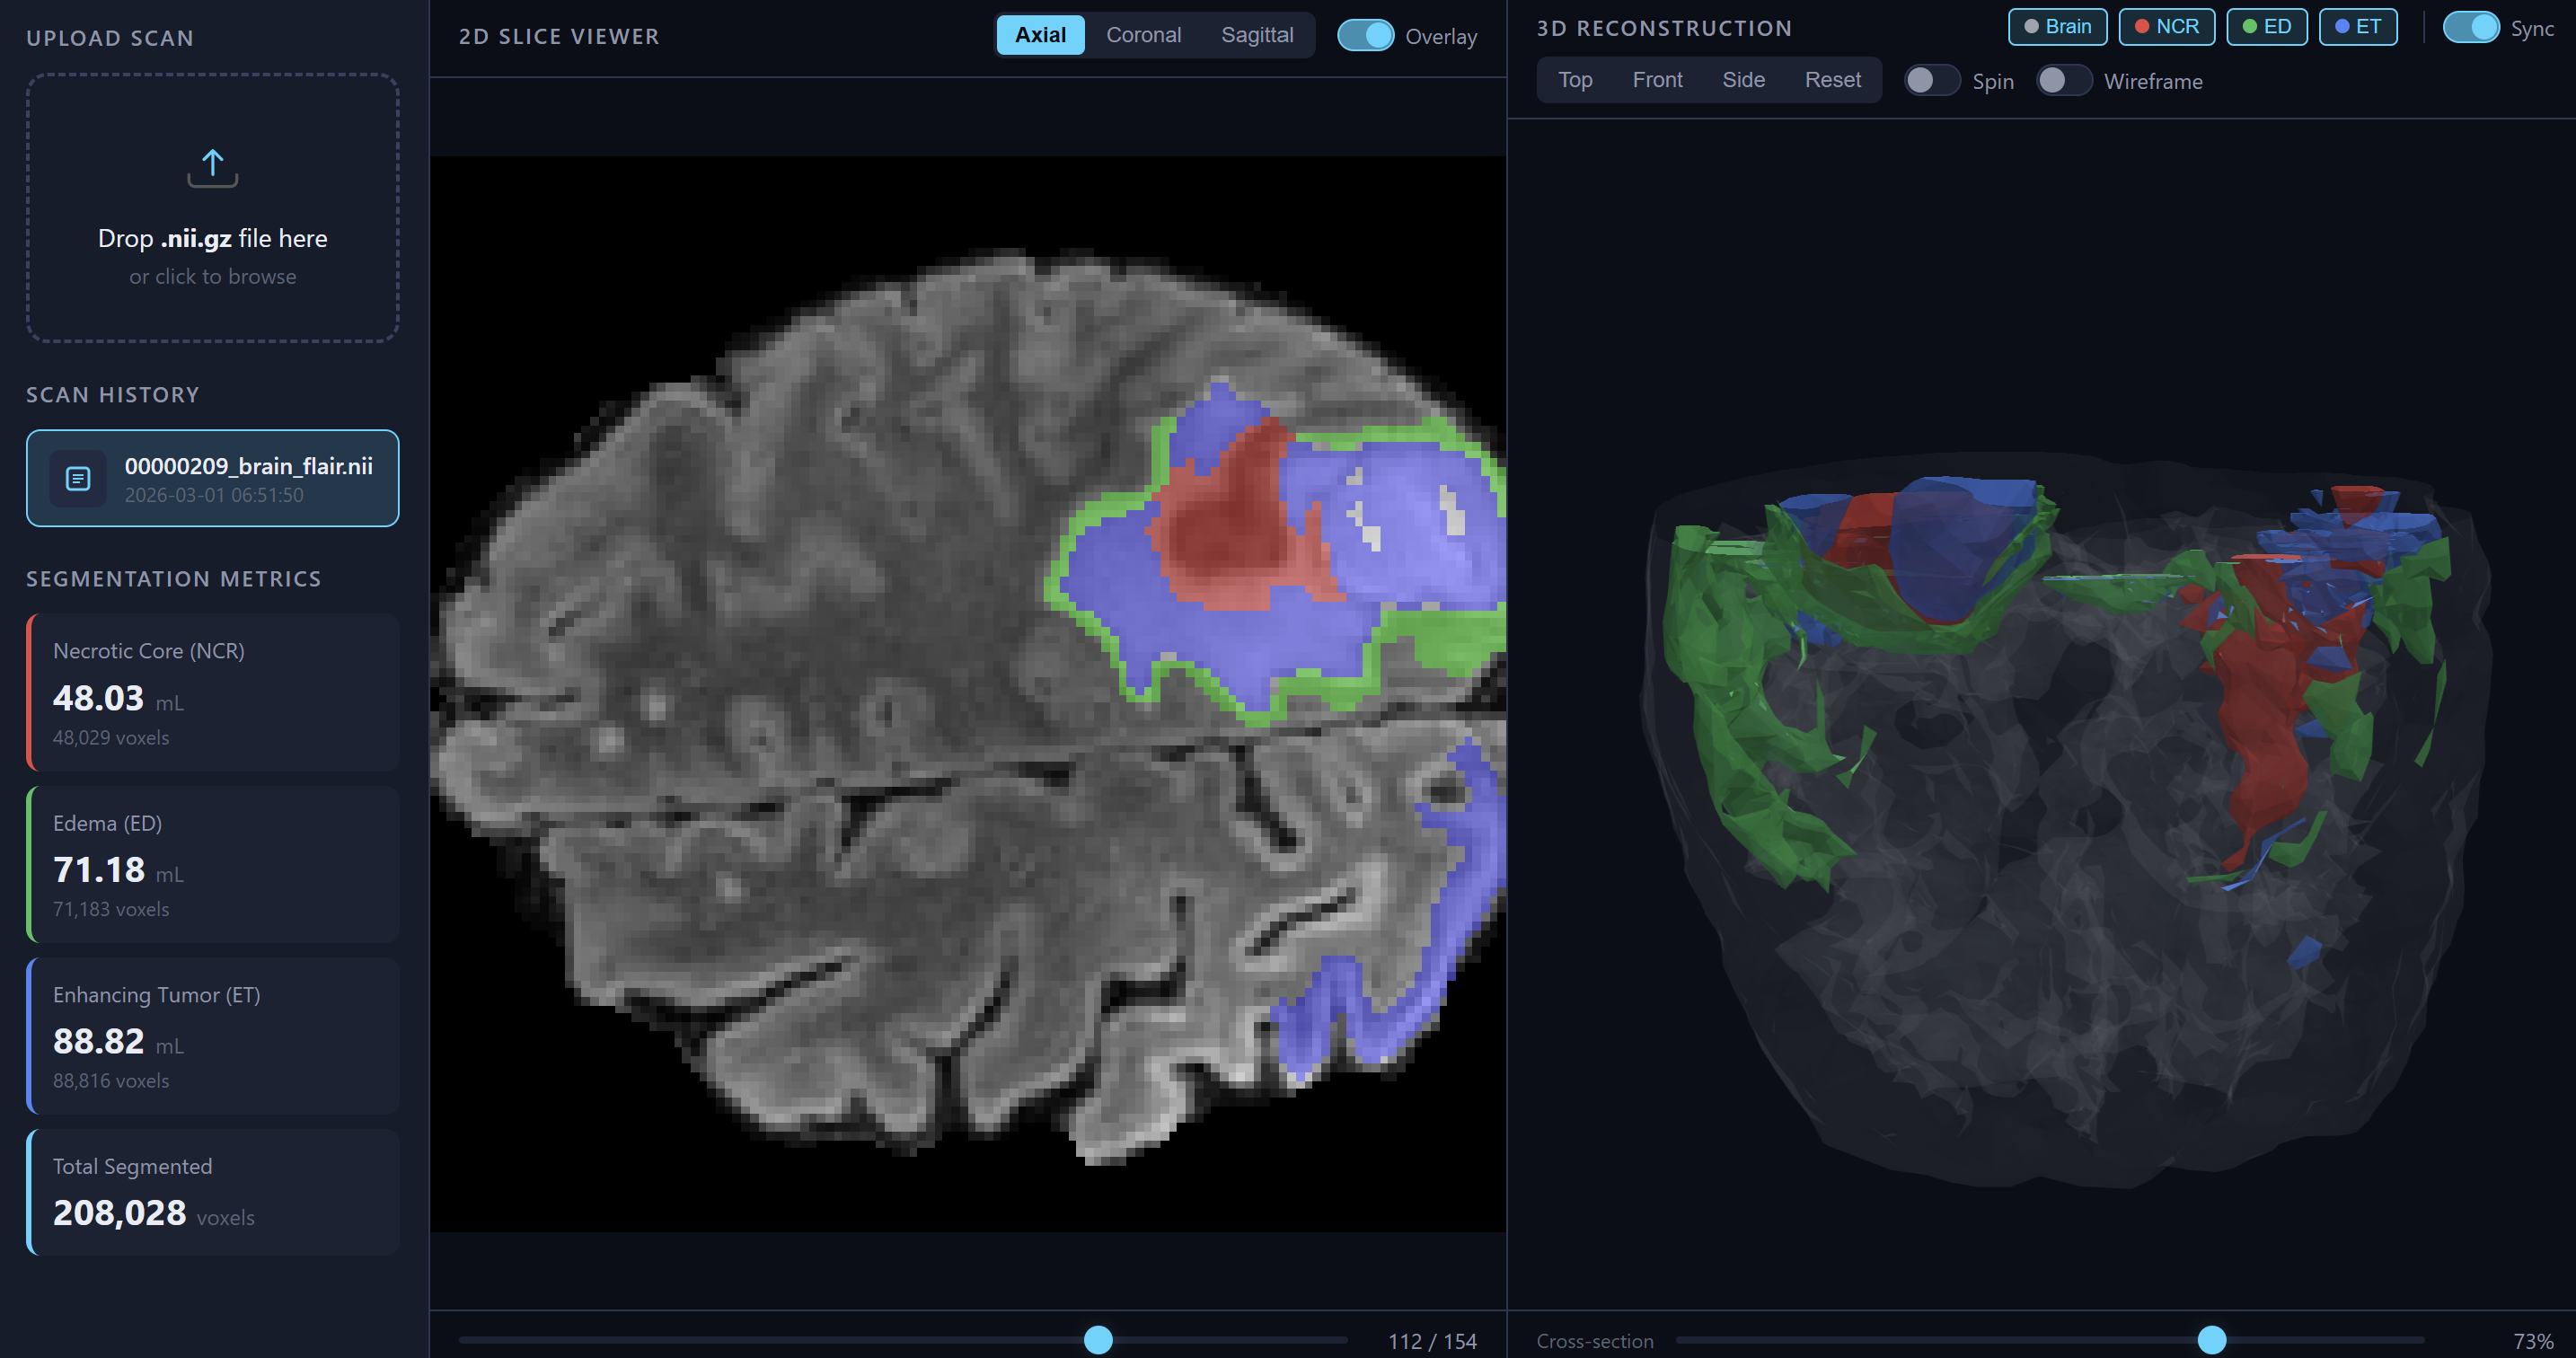Click the Cross-section slider handle

(2211, 1340)
